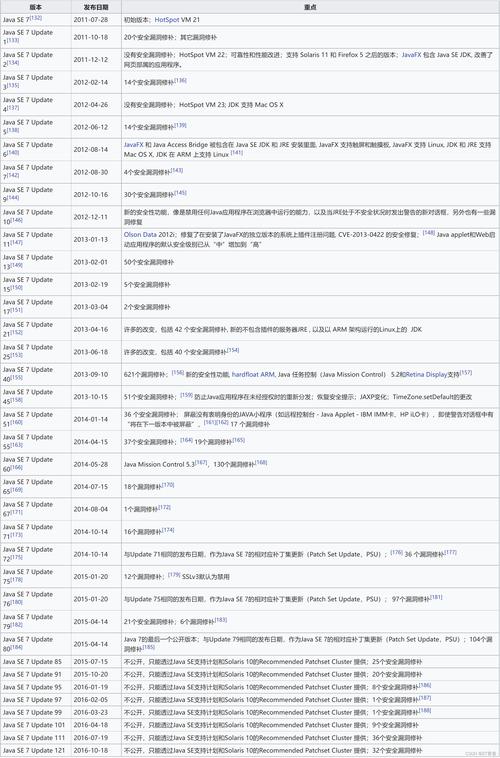
Task: Open reference [187] in Update 97 row
Action: (425, 698)
